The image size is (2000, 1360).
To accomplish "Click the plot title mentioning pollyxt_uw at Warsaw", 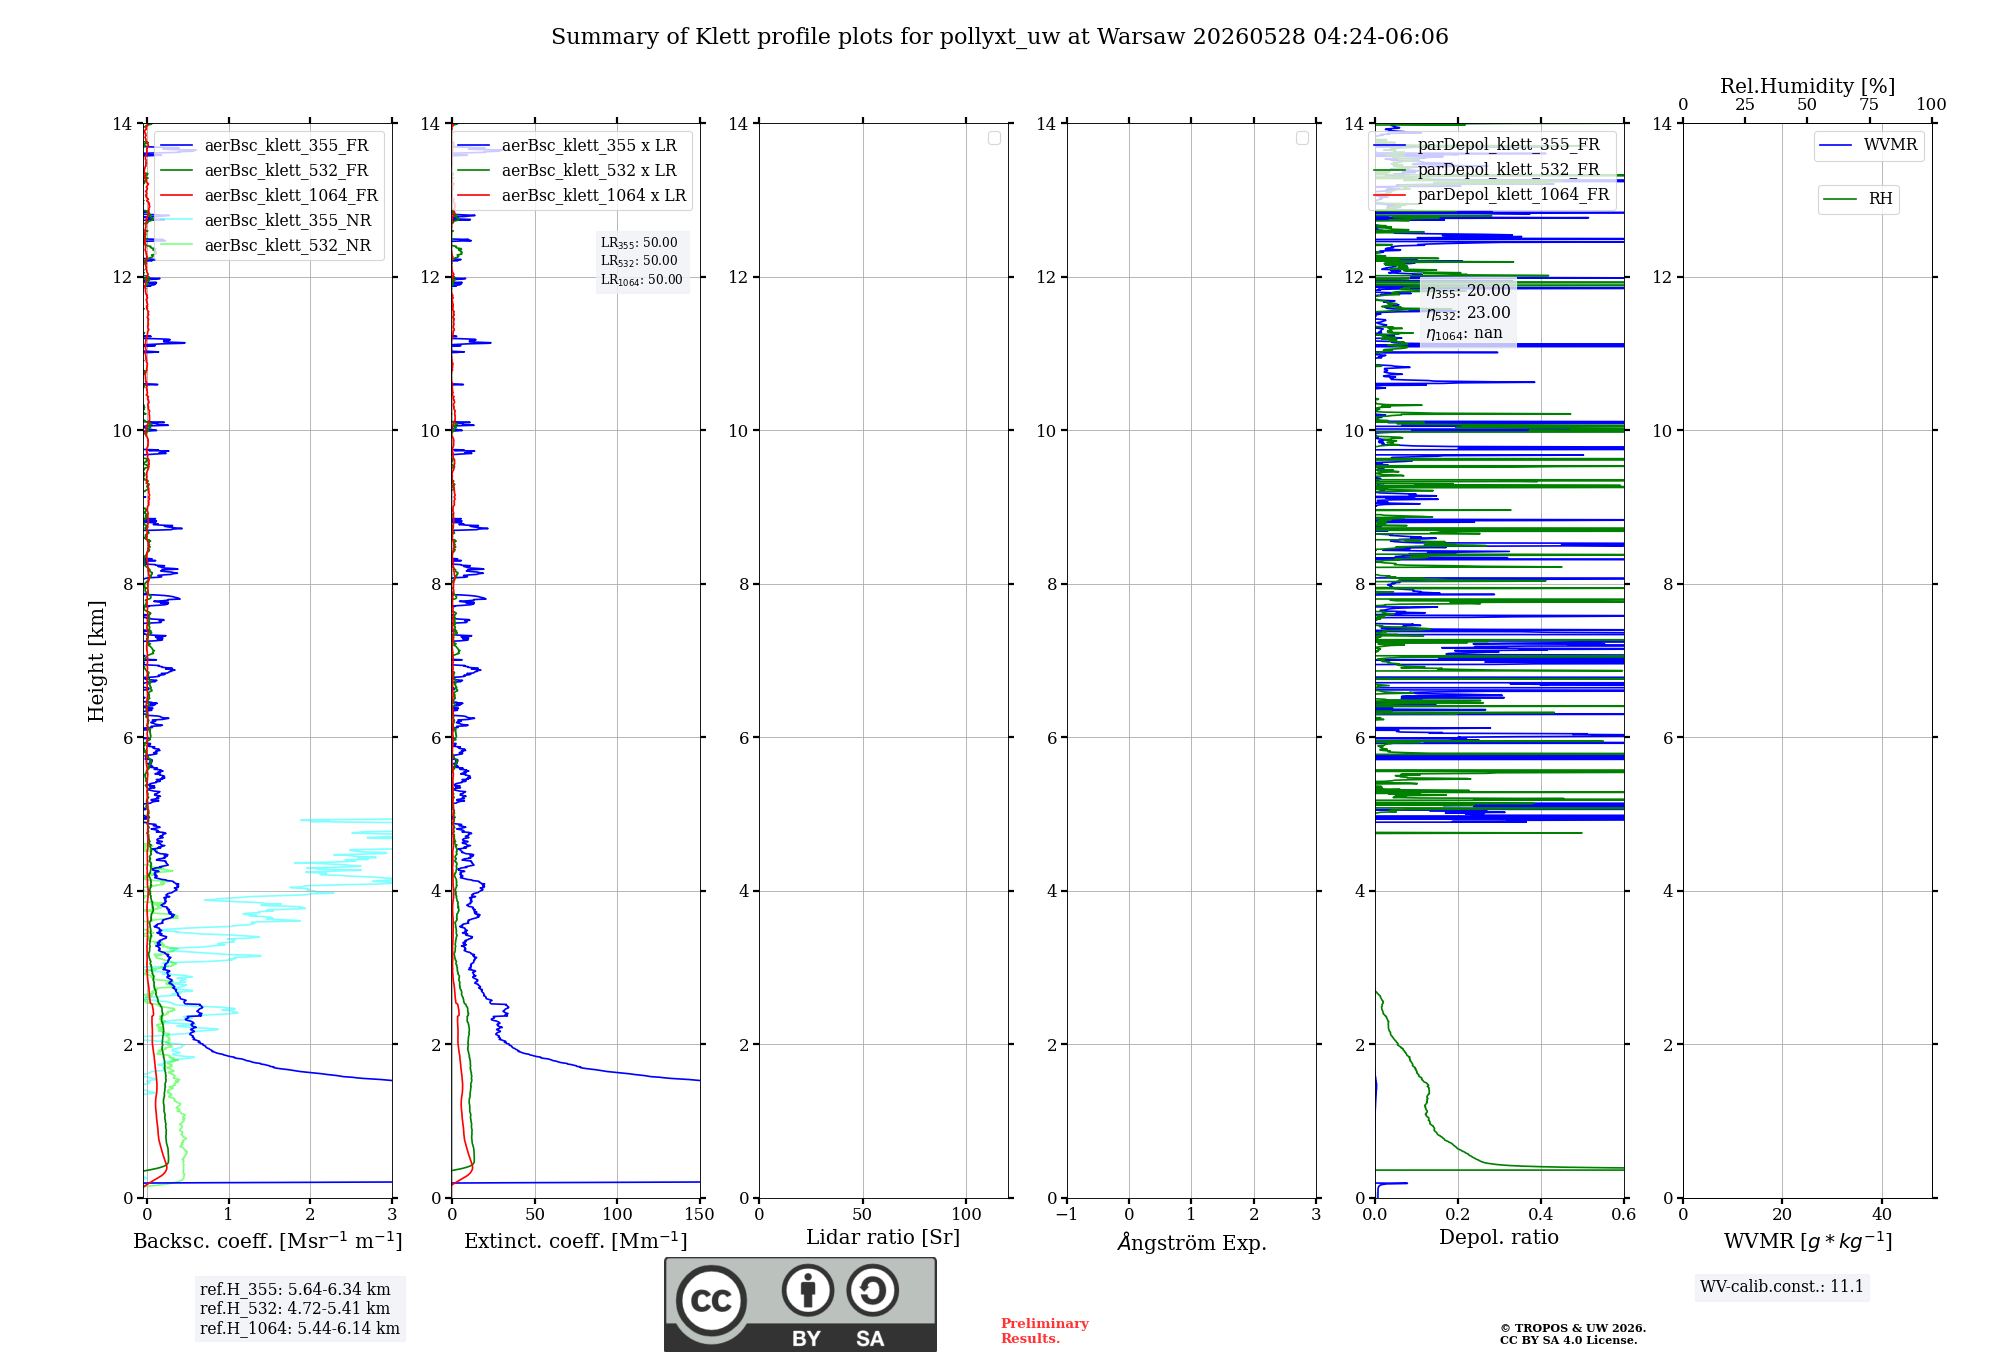I will [1000, 37].
